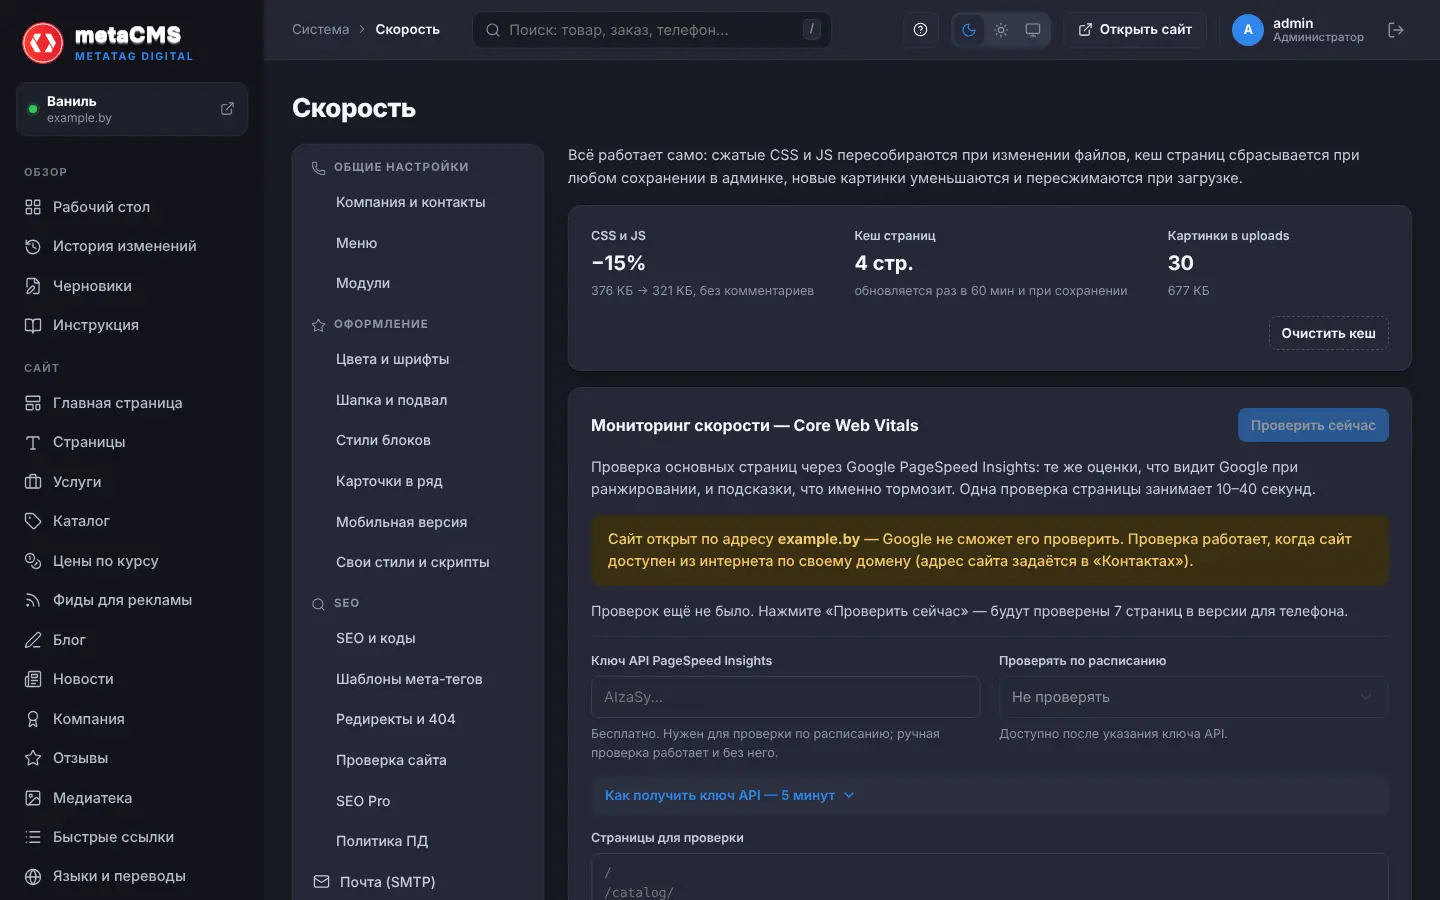Viewport: 1440px width, 900px height.
Task: Click the search field for товар, заказ, телефон
Action: (x=652, y=30)
